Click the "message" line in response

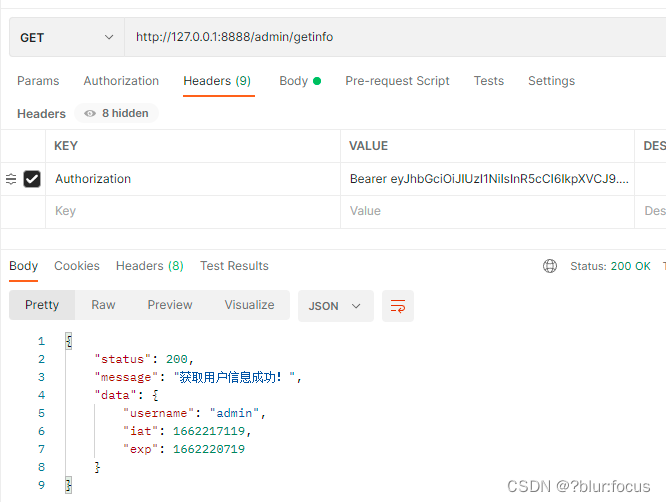(x=198, y=377)
